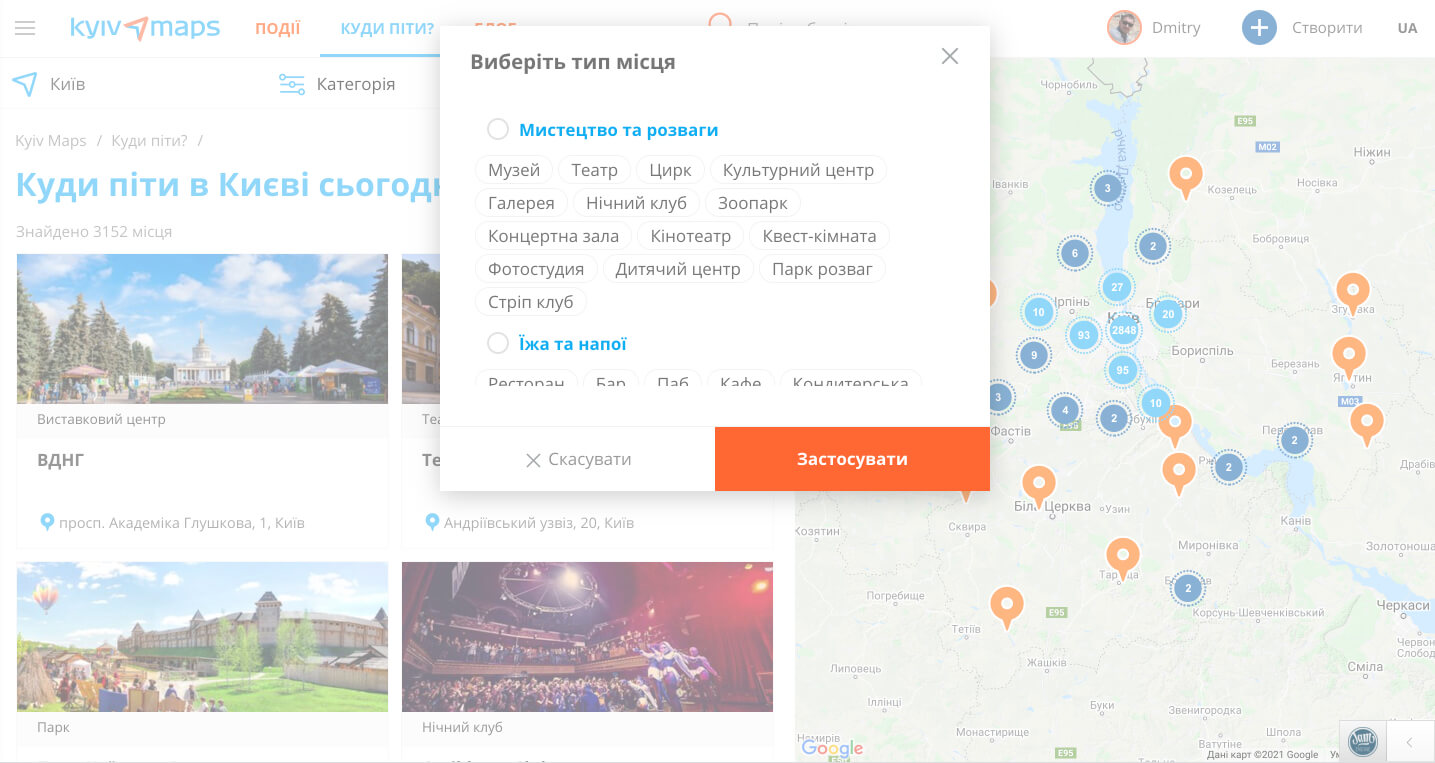Click the map cluster marker 2848
Image resolution: width=1435 pixels, height=763 pixels.
pos(1124,329)
